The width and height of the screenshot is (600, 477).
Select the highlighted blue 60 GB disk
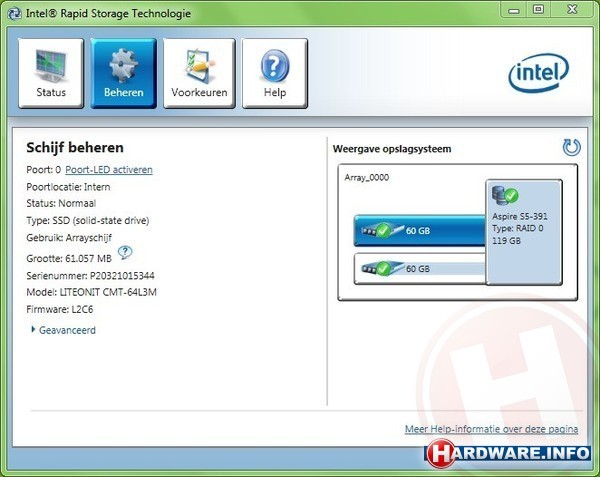click(x=420, y=230)
